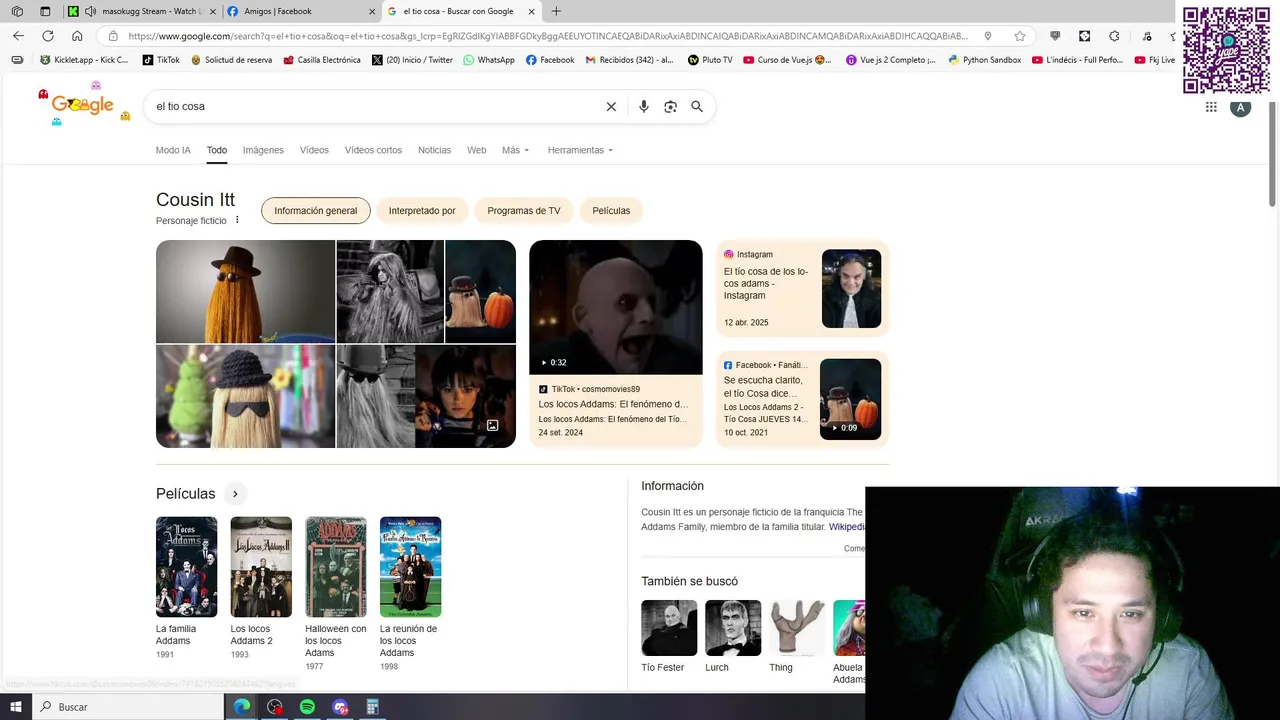Open the browser home icon
1280x720 pixels.
click(x=77, y=36)
